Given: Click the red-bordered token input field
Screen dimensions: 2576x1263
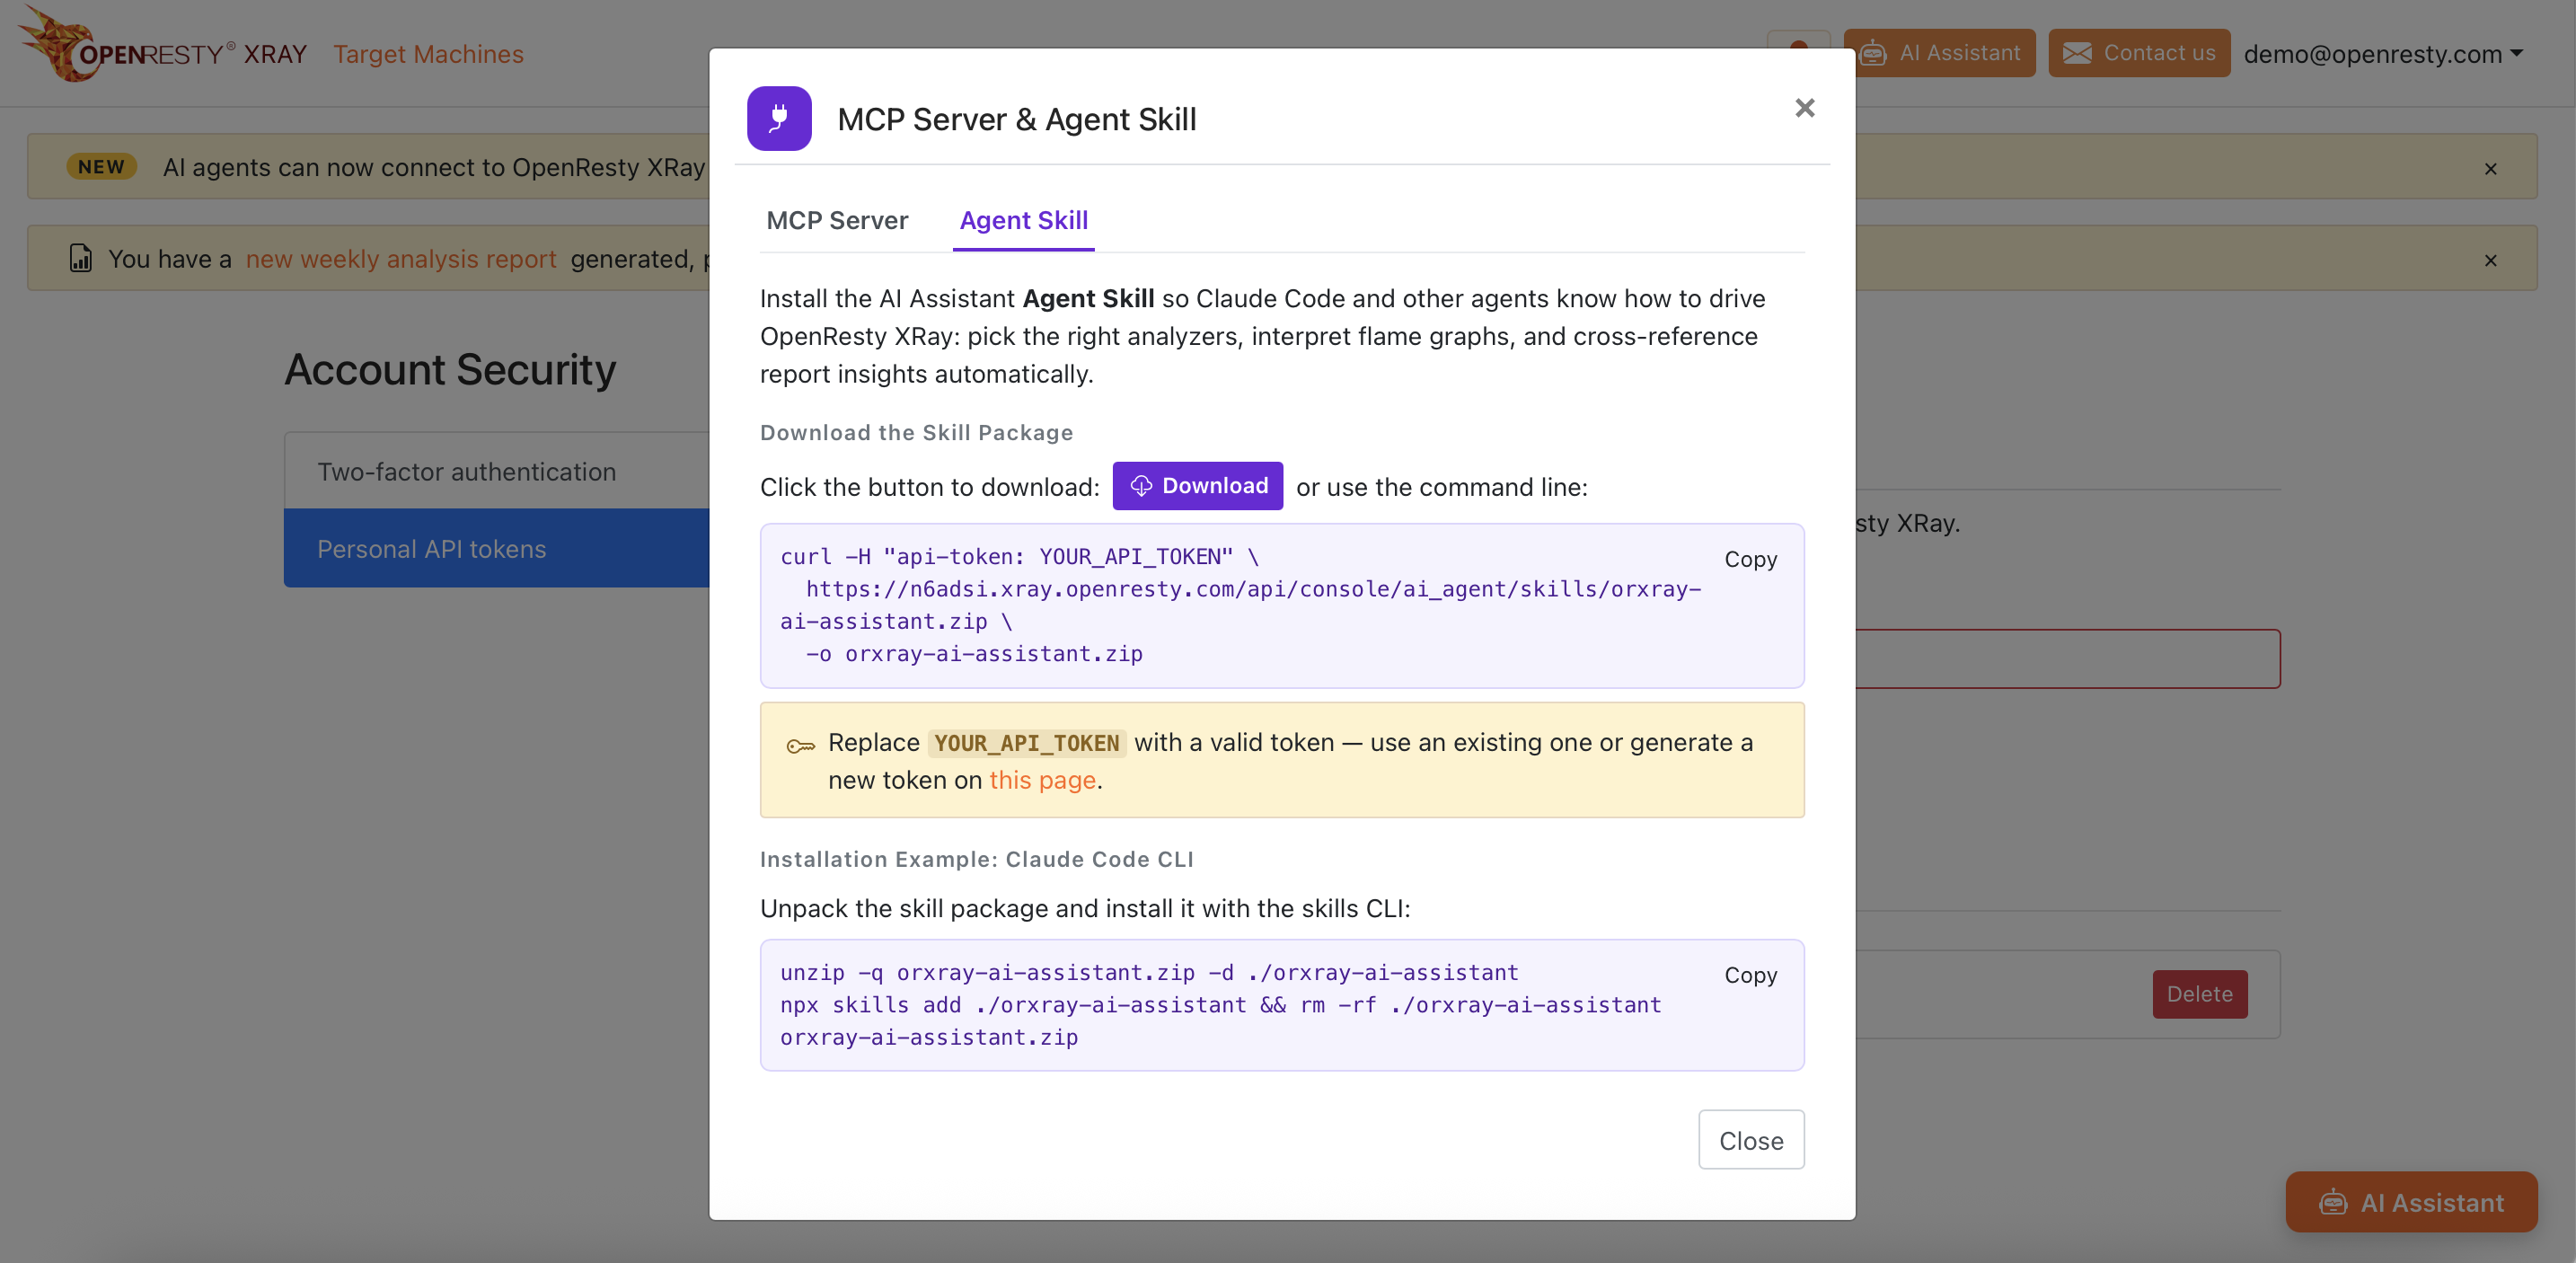Looking at the screenshot, I should coord(2067,659).
